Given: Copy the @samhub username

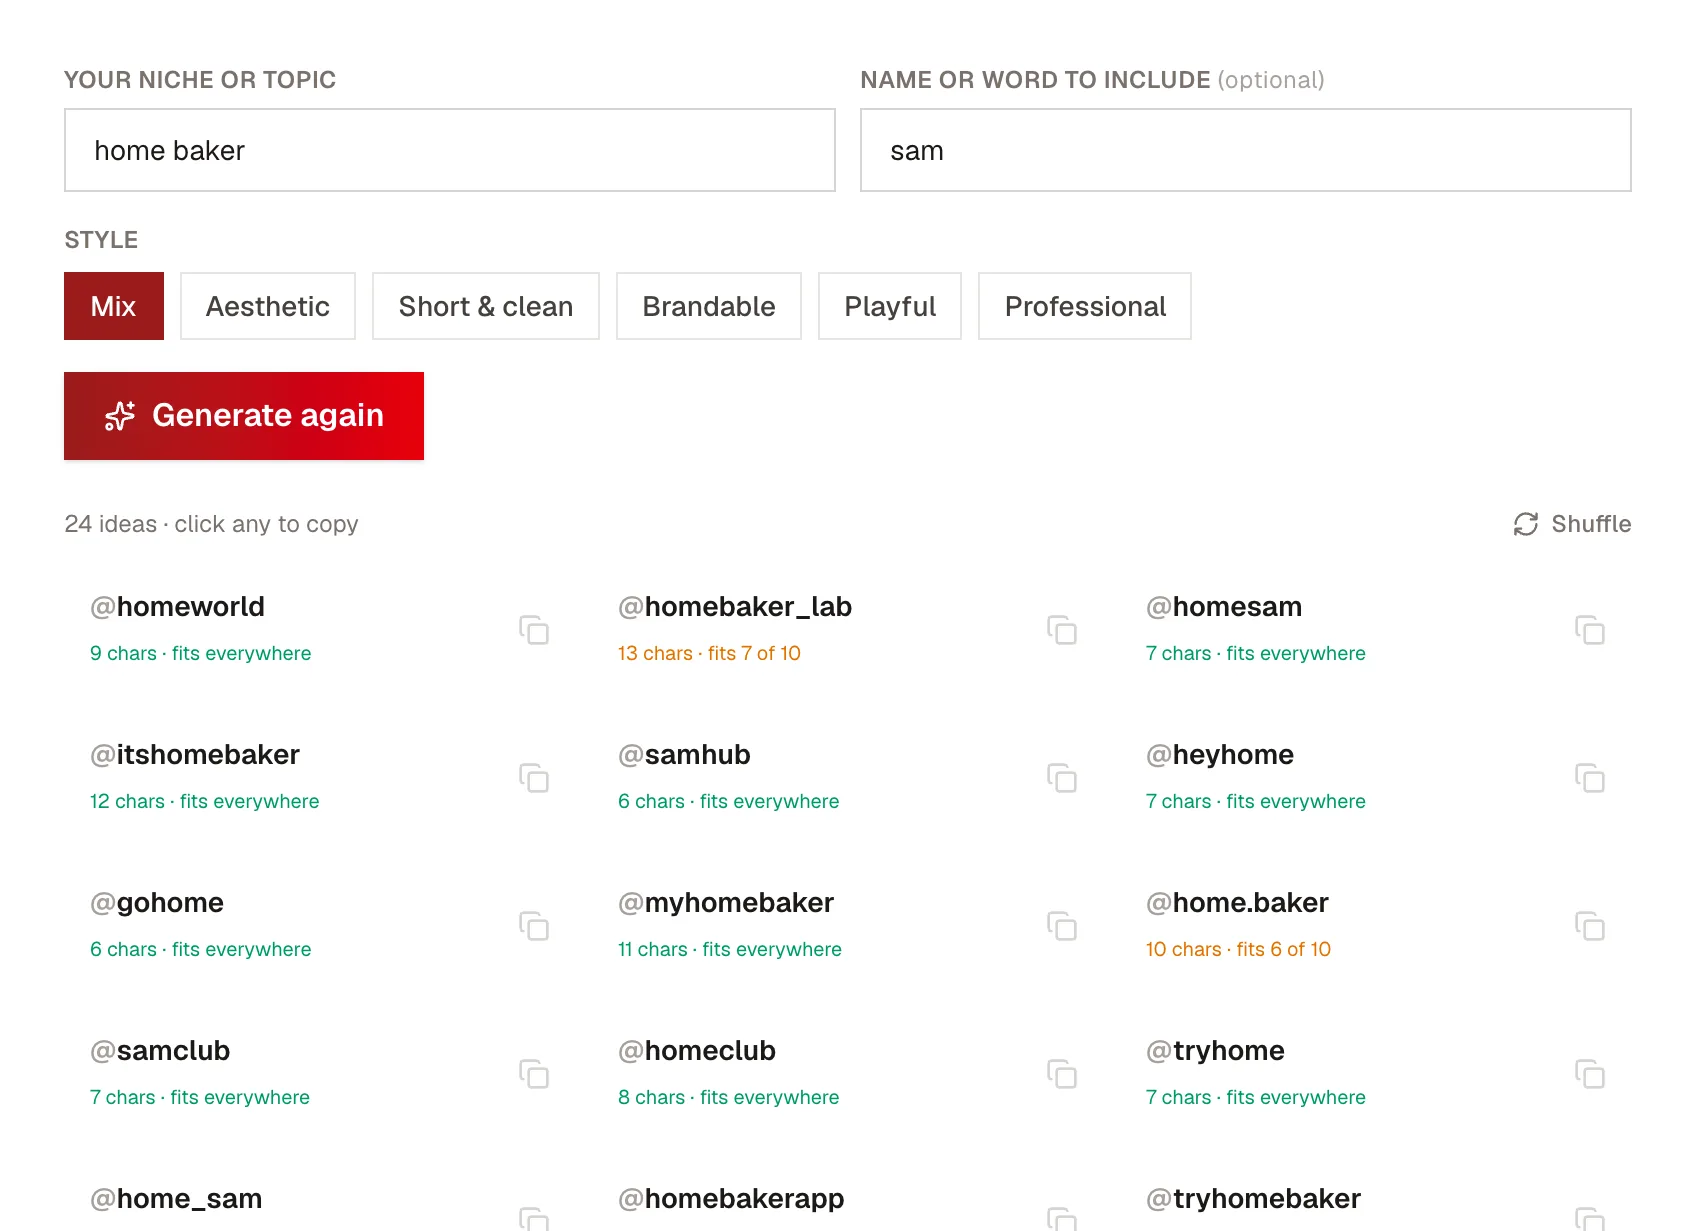Looking at the screenshot, I should click(x=1062, y=778).
